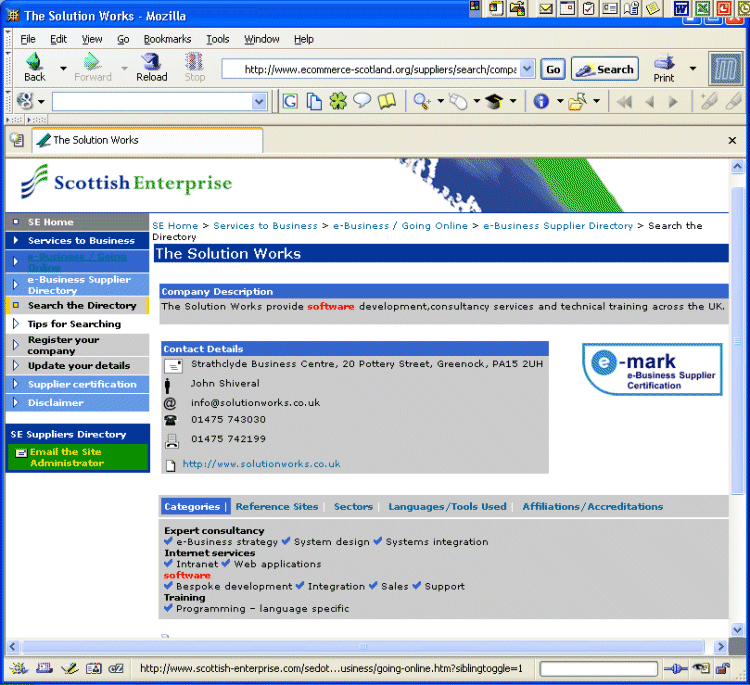
Task: Click the open book toolbar icon
Action: (386, 100)
